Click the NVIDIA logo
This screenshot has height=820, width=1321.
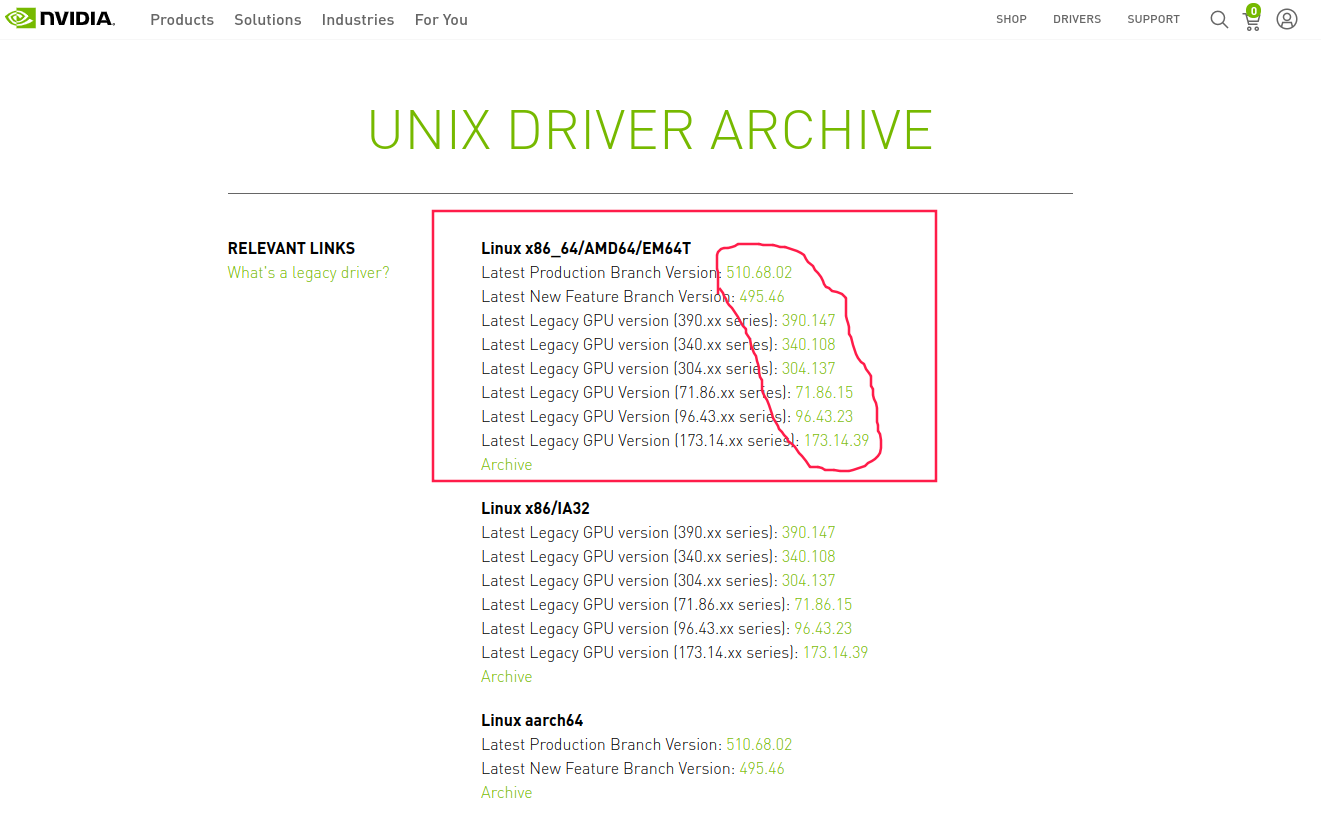(x=61, y=19)
